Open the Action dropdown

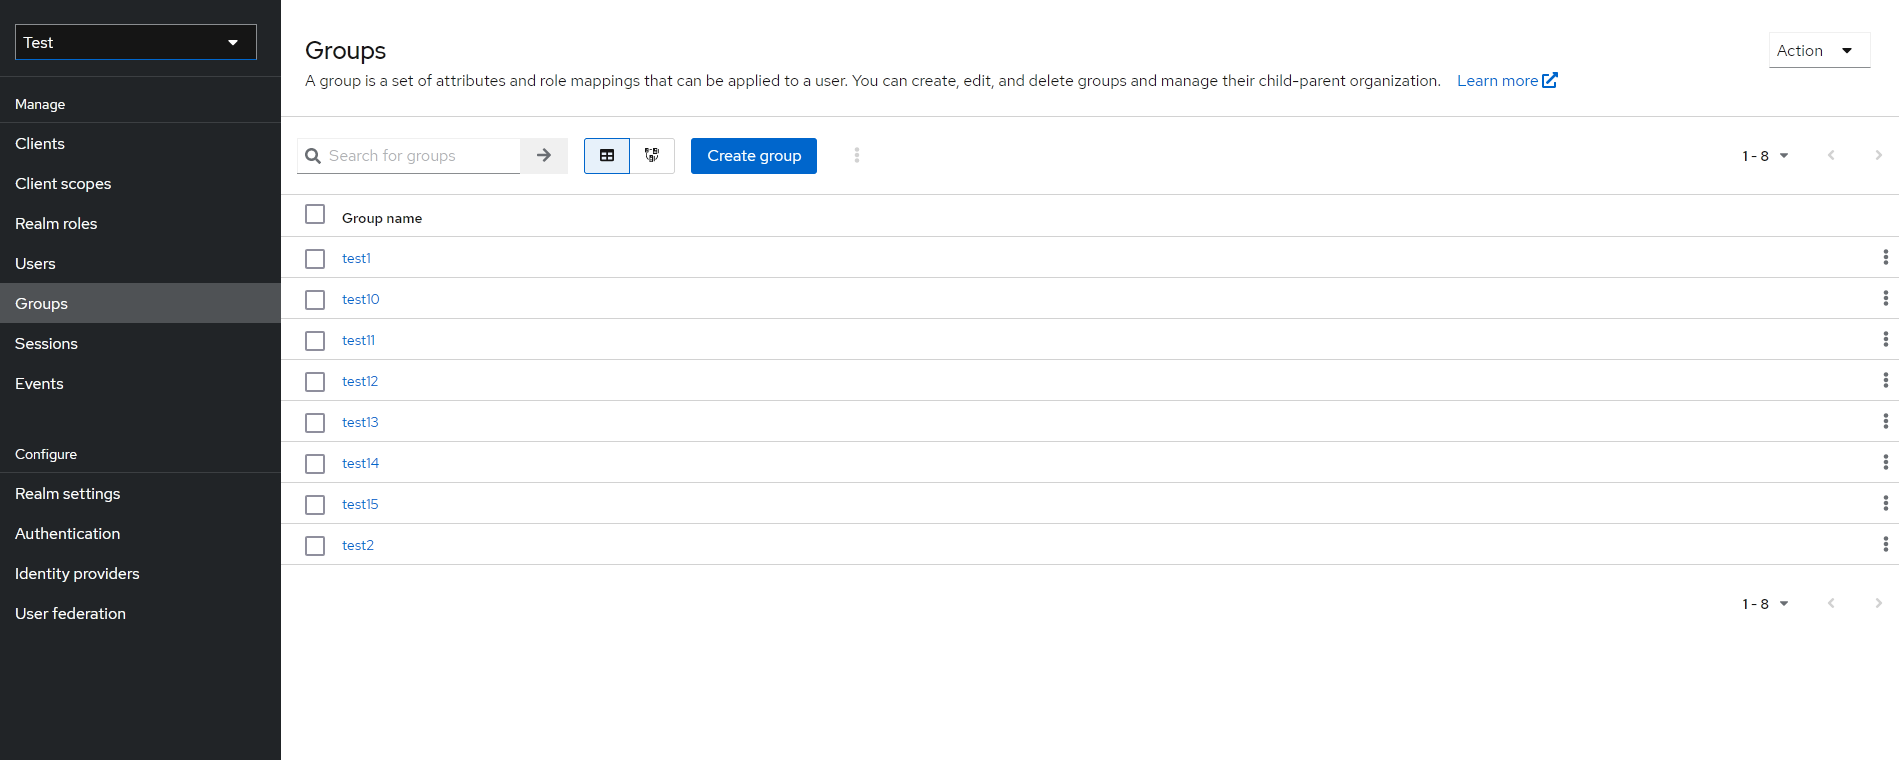click(x=1817, y=50)
